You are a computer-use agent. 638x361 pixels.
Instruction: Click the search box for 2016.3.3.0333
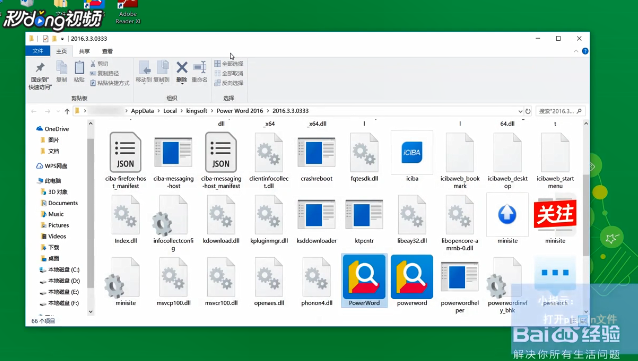pos(560,111)
